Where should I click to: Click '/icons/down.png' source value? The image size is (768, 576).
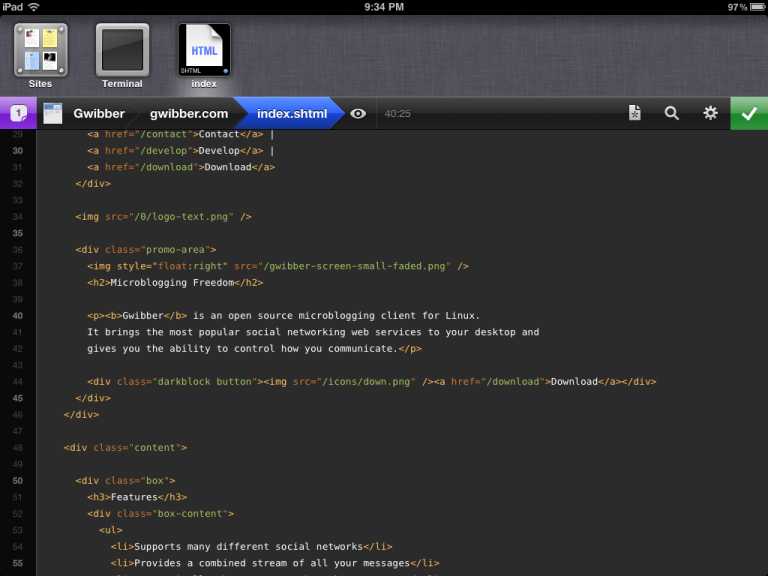366,382
